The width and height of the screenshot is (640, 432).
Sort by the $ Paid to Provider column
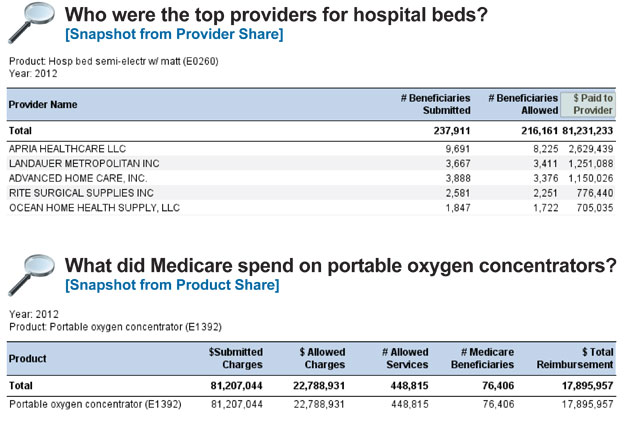click(x=588, y=105)
